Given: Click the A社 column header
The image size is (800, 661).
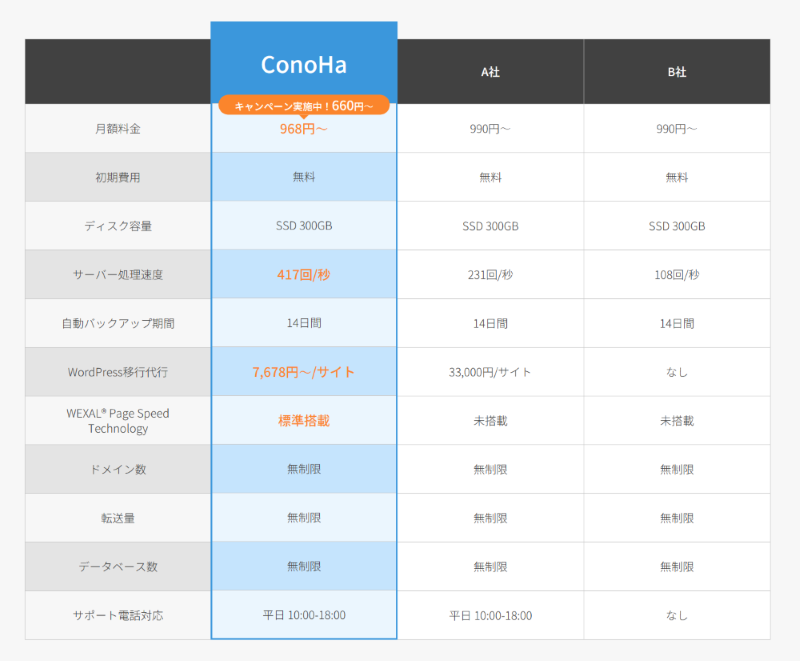Looking at the screenshot, I should 490,72.
